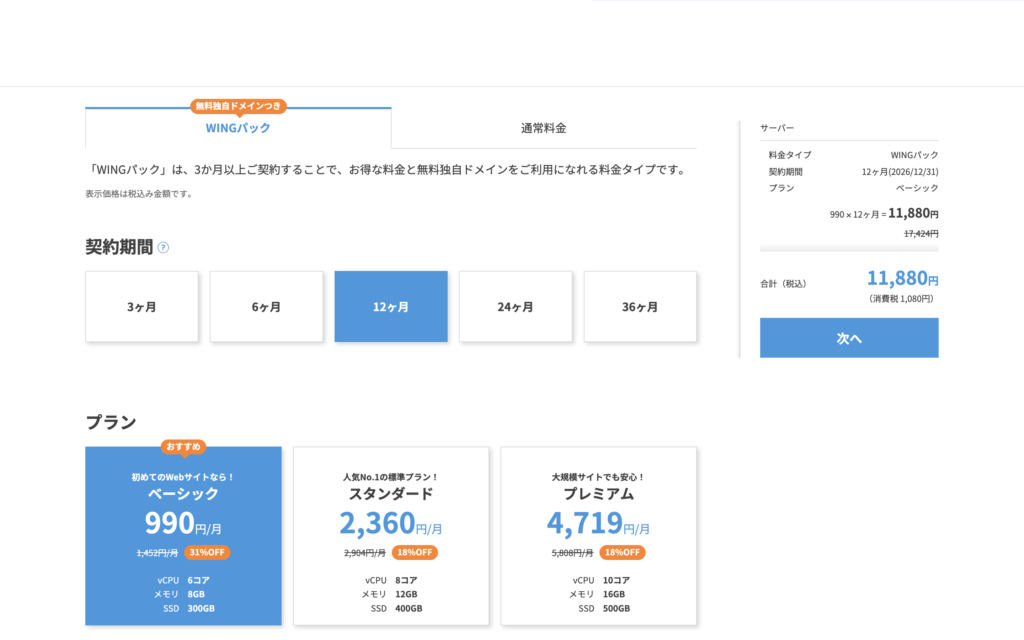Select the highlighted 12ヶ月 period option
The height and width of the screenshot is (640, 1024).
click(391, 307)
